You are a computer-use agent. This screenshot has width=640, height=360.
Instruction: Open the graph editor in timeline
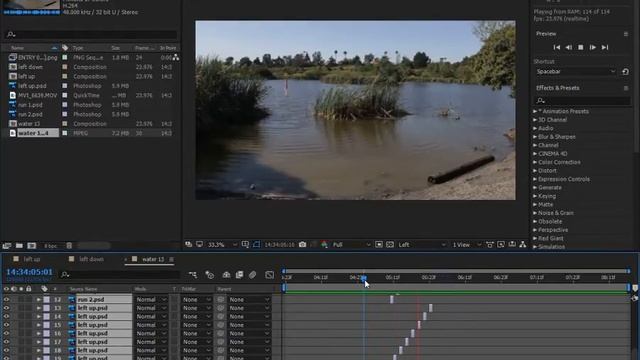coord(269,275)
